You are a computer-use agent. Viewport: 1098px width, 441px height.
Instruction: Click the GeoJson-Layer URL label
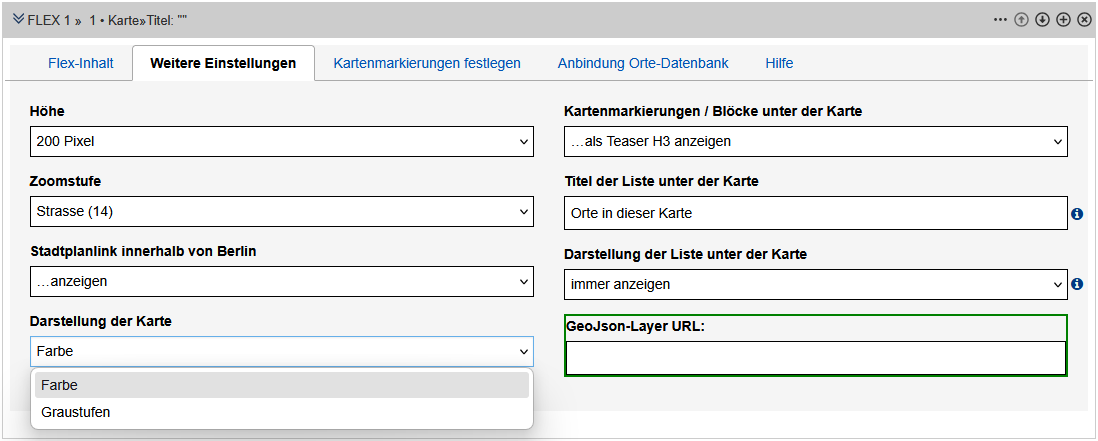(x=634, y=326)
